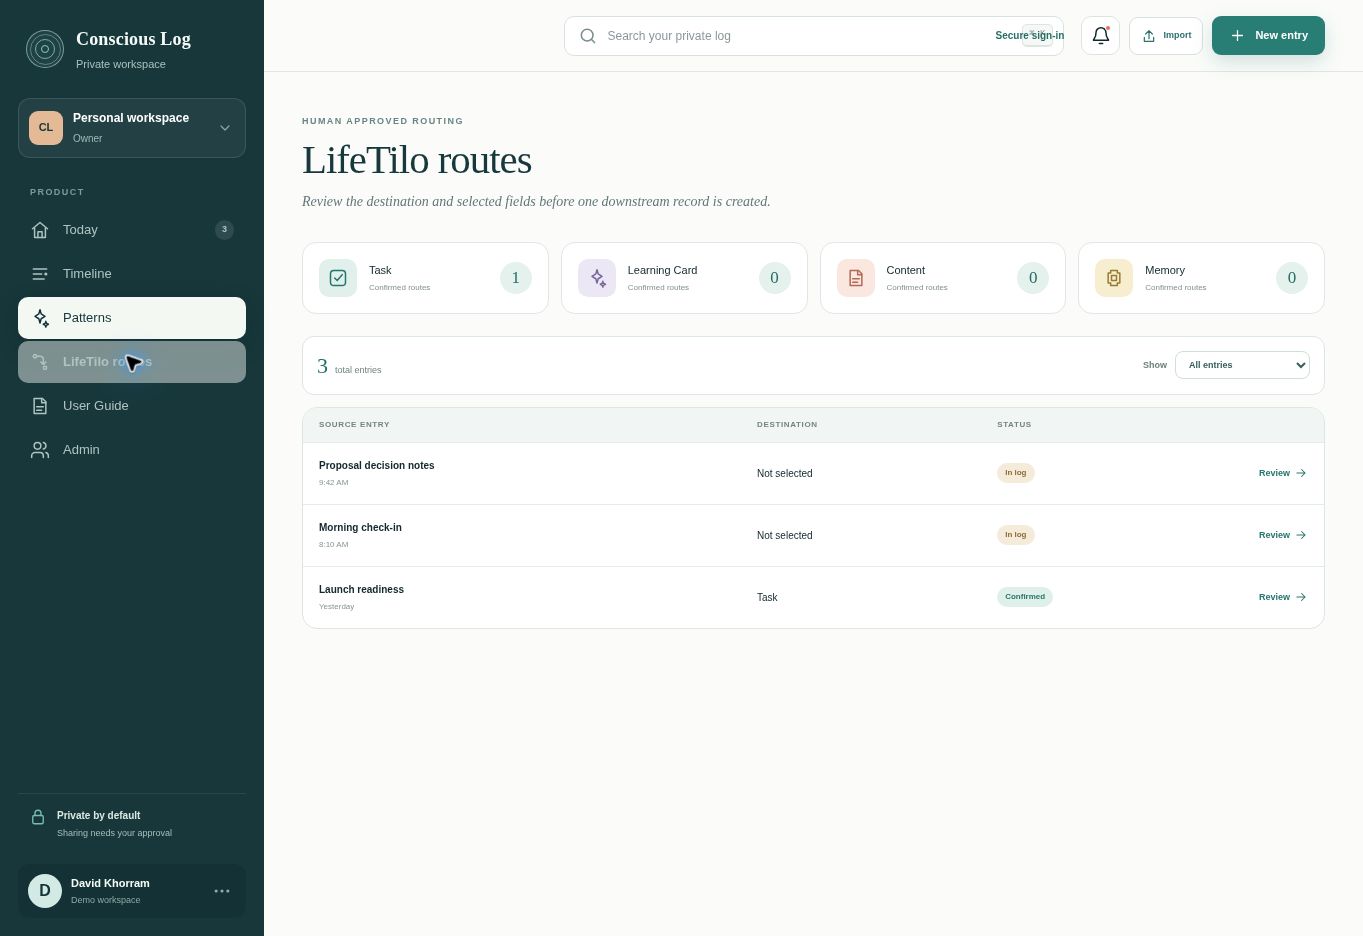The image size is (1363, 936).
Task: Click the New entry button
Action: (1268, 36)
